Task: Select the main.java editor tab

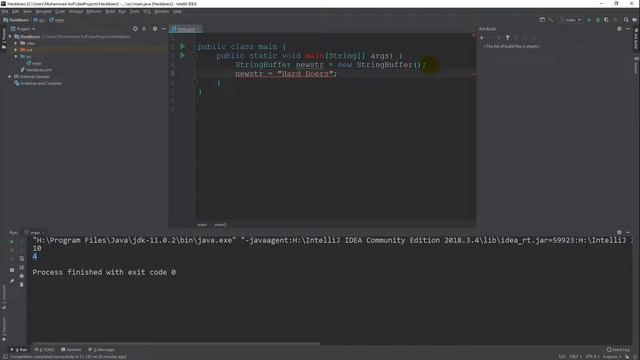Action: [x=186, y=29]
